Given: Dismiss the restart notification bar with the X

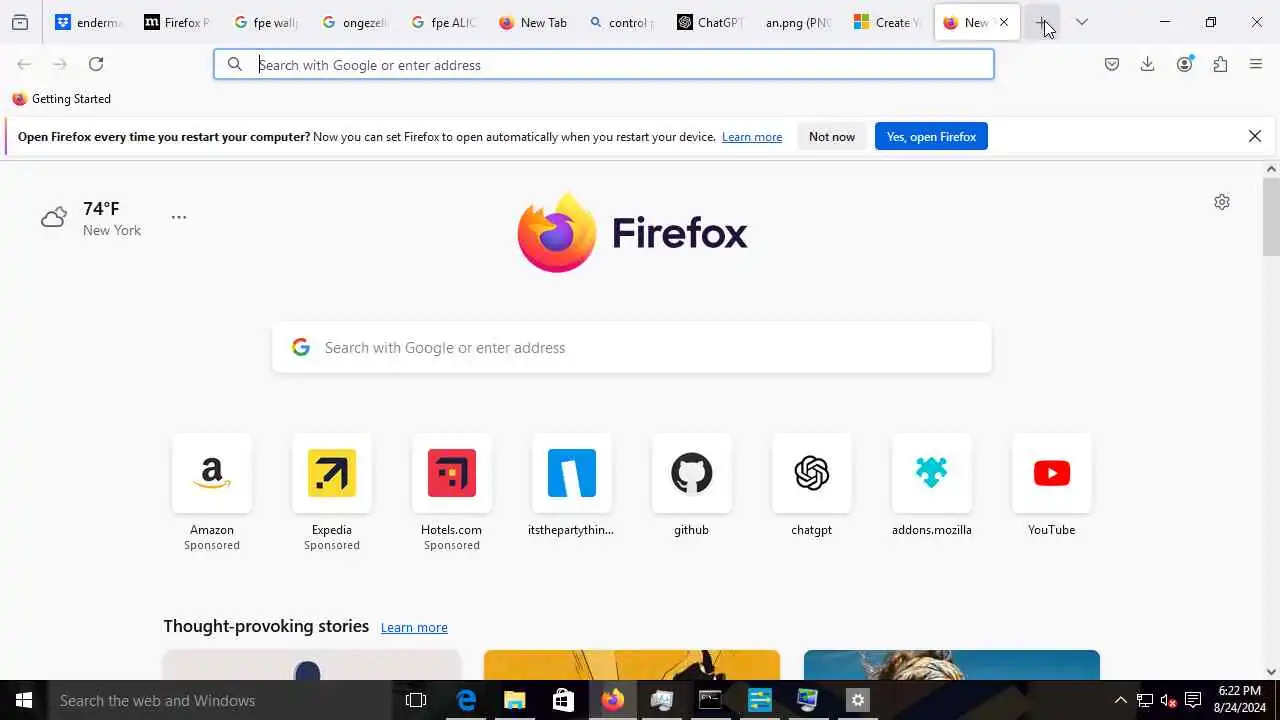Looking at the screenshot, I should 1255,136.
